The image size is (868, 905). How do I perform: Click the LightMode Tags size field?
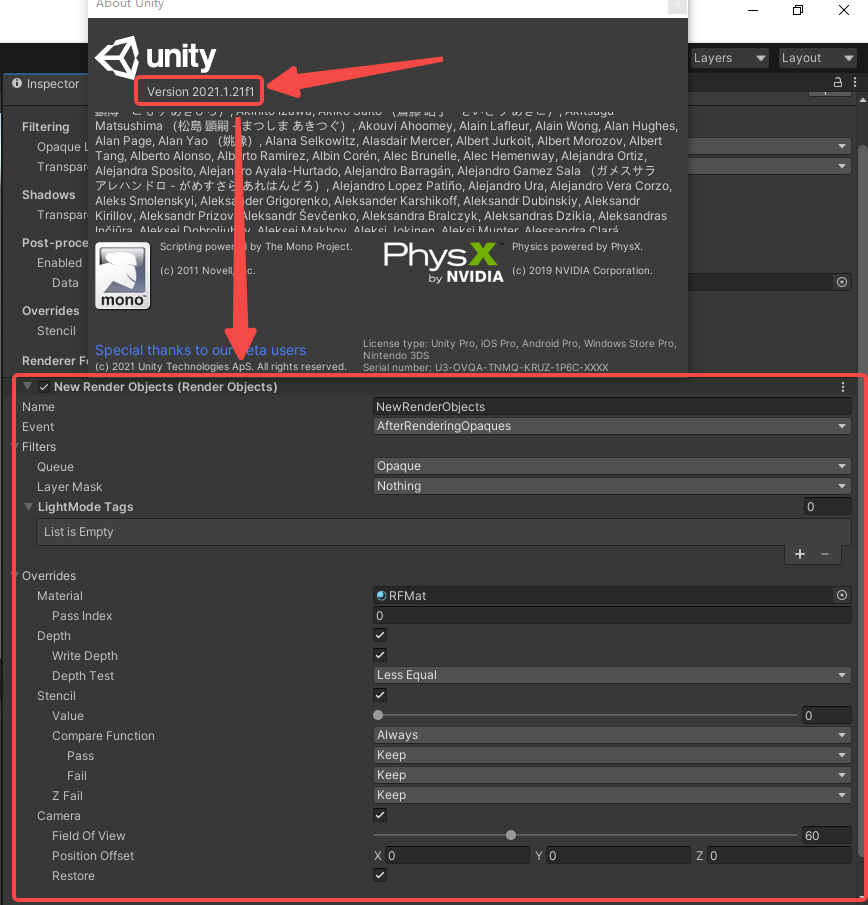(x=827, y=506)
